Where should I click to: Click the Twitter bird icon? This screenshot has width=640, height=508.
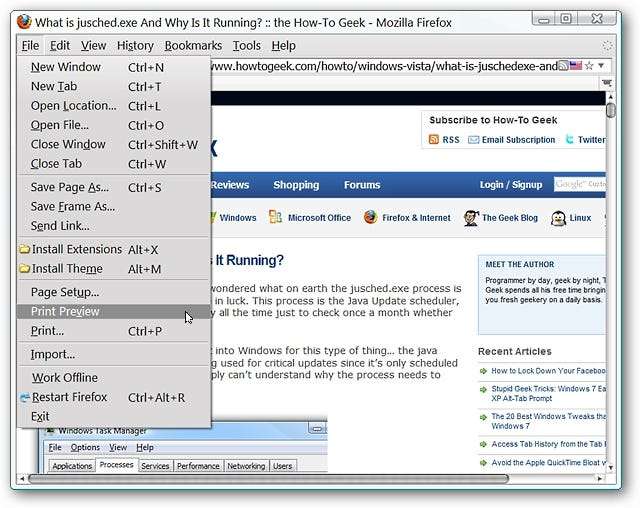point(569,140)
